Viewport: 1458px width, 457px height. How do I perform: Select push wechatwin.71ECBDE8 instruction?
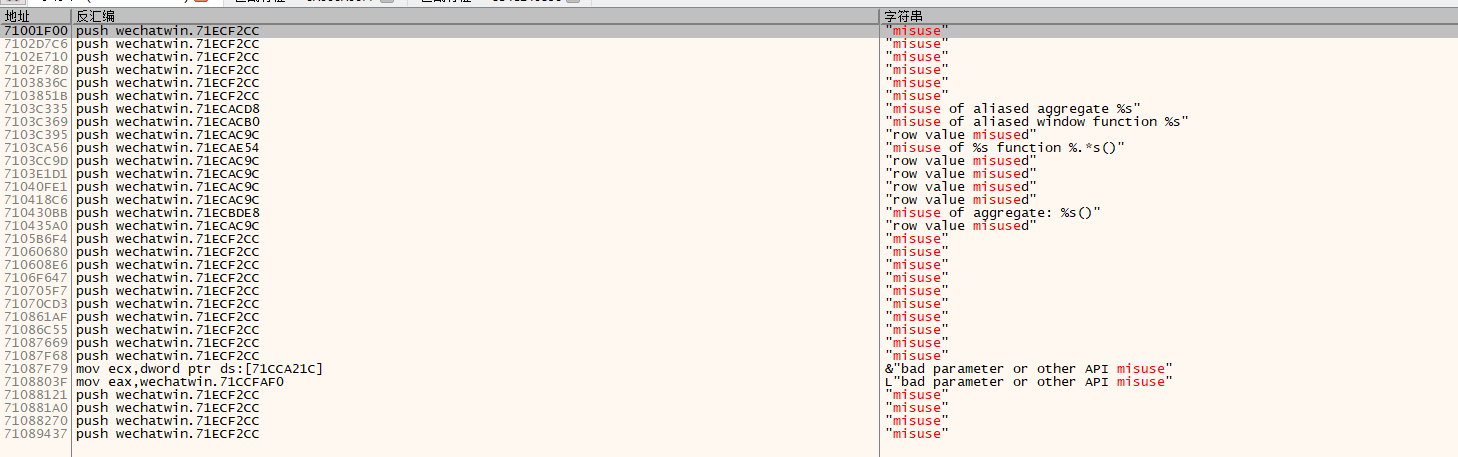167,213
